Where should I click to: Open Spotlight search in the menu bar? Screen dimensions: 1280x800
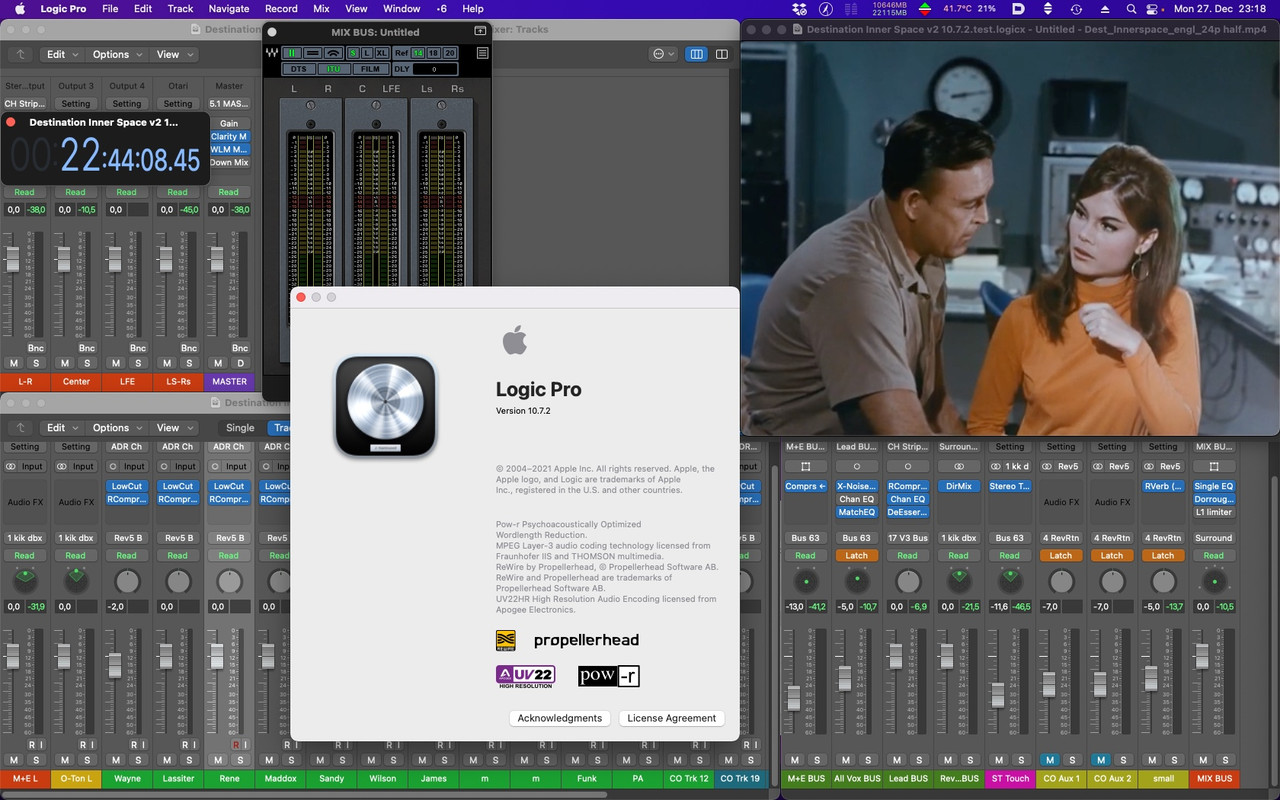(1131, 8)
